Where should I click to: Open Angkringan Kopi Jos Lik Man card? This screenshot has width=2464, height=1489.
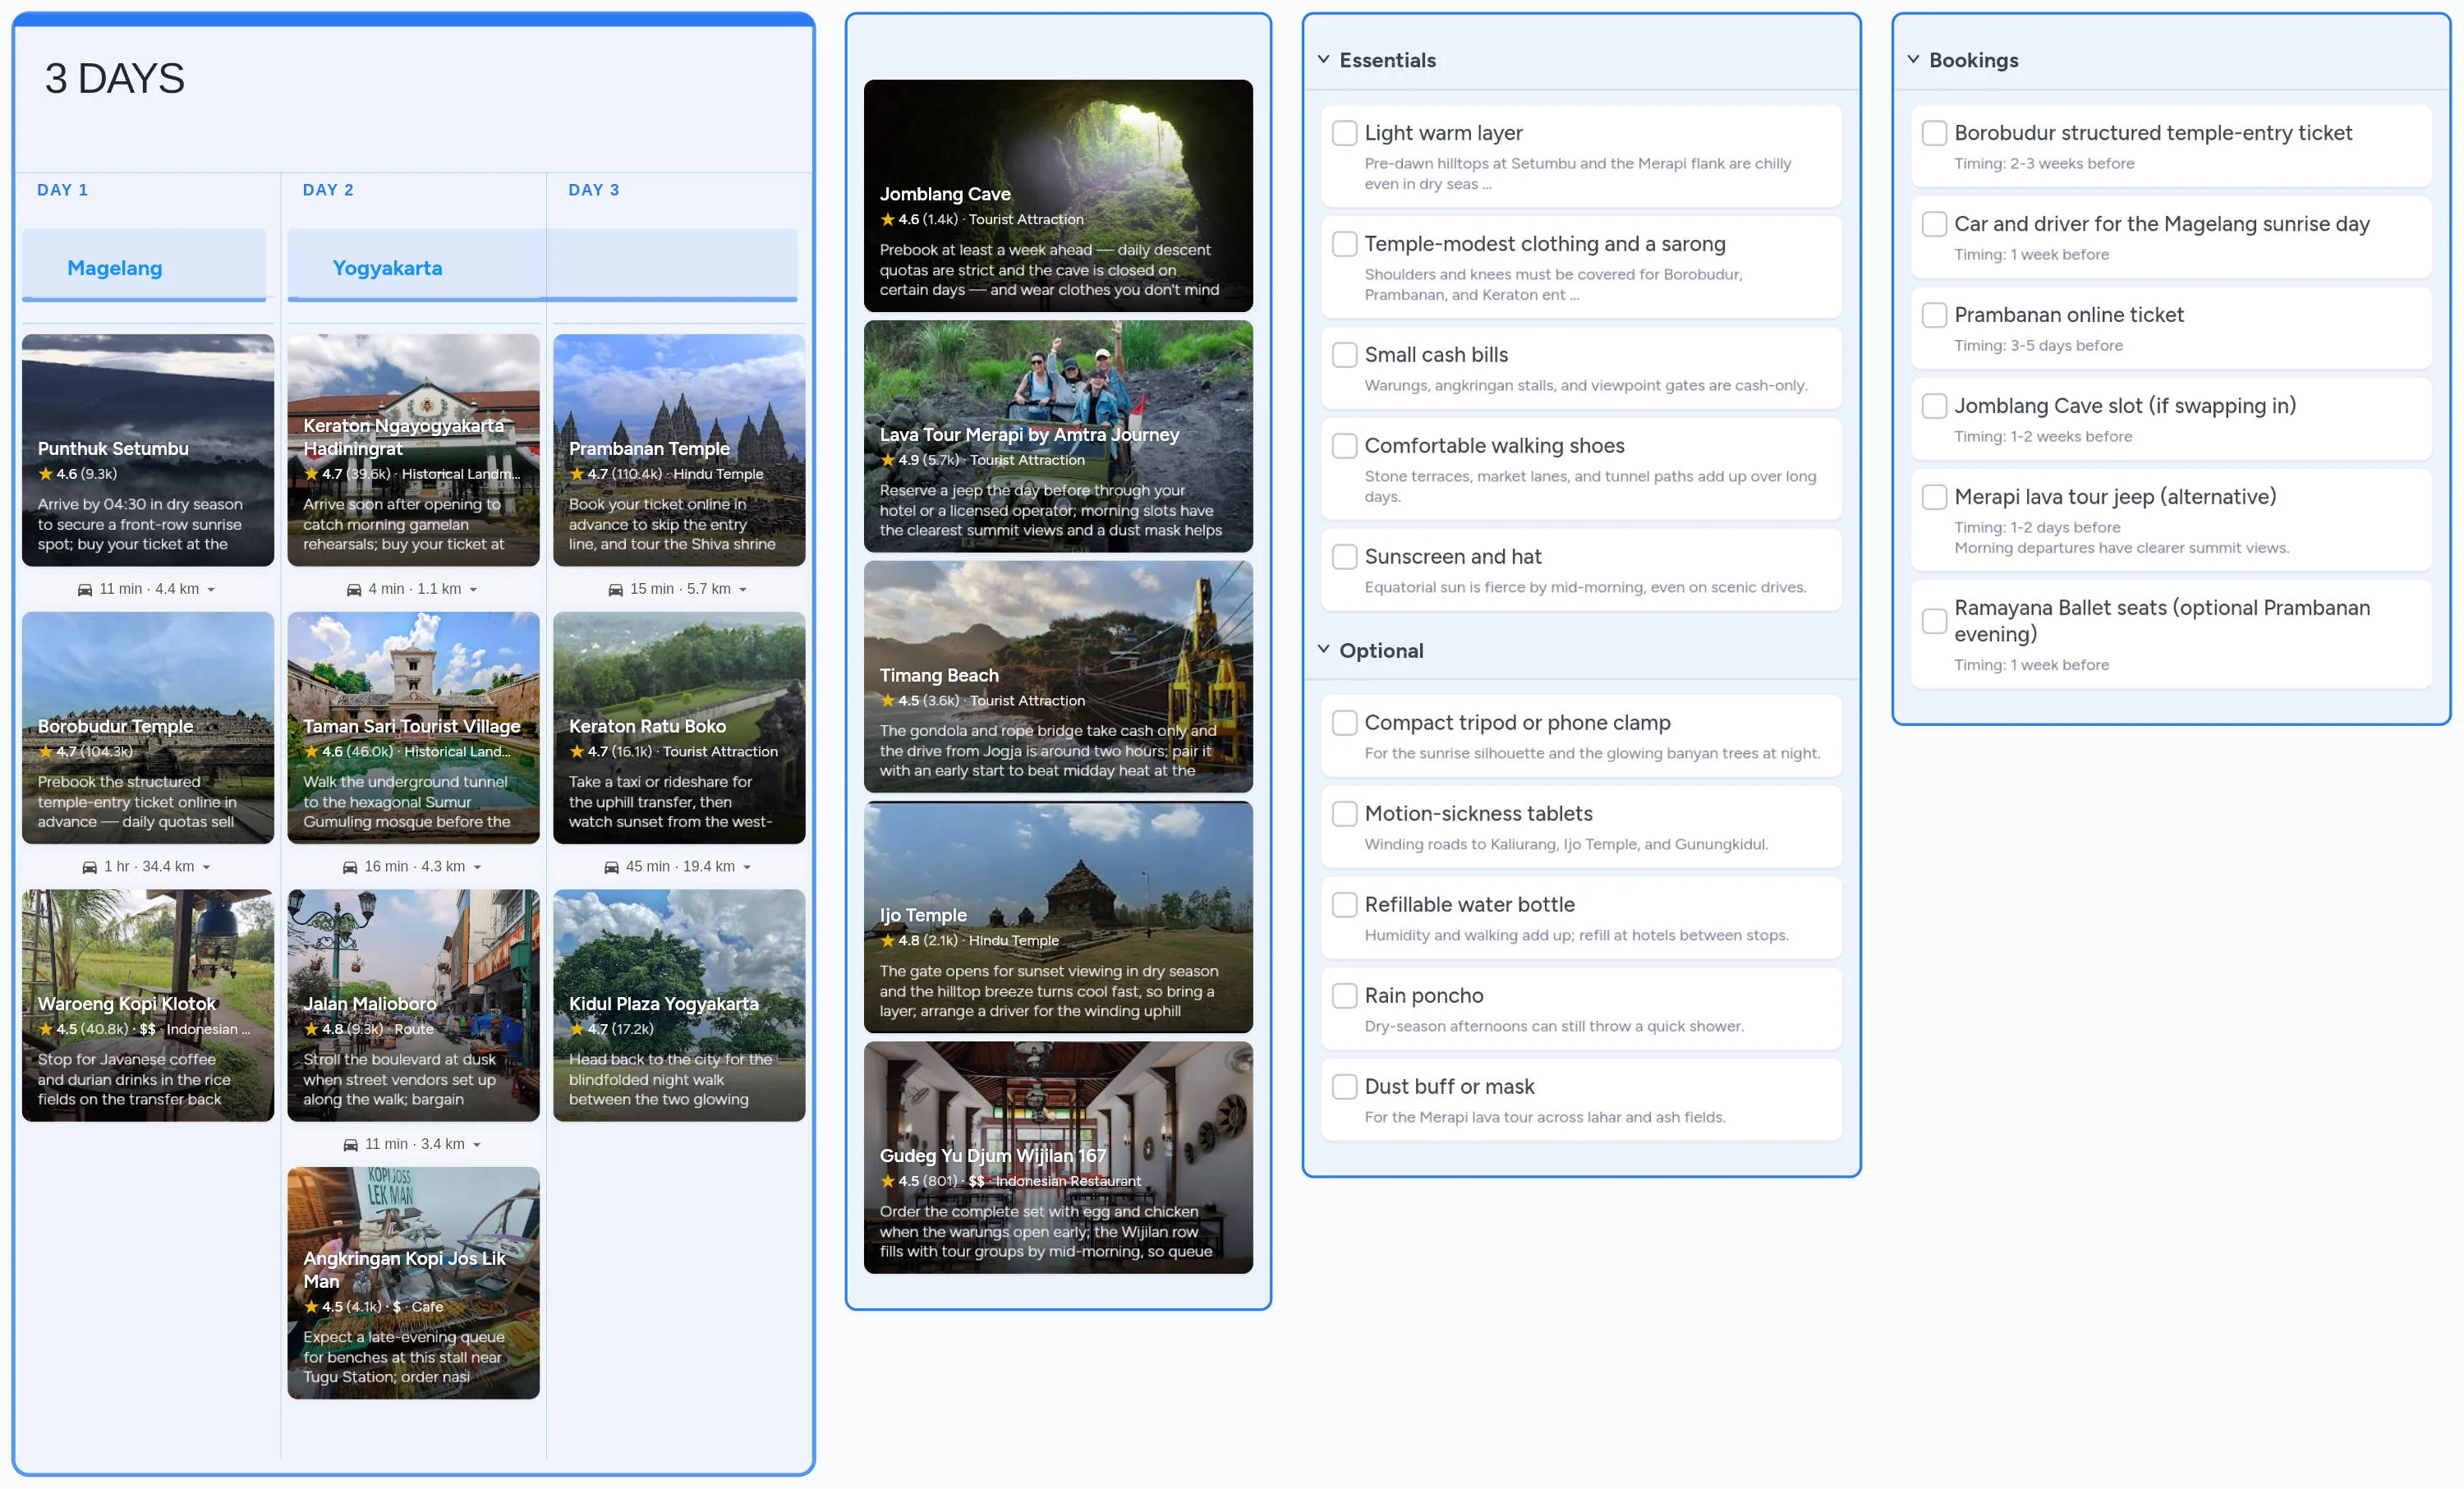point(413,1283)
